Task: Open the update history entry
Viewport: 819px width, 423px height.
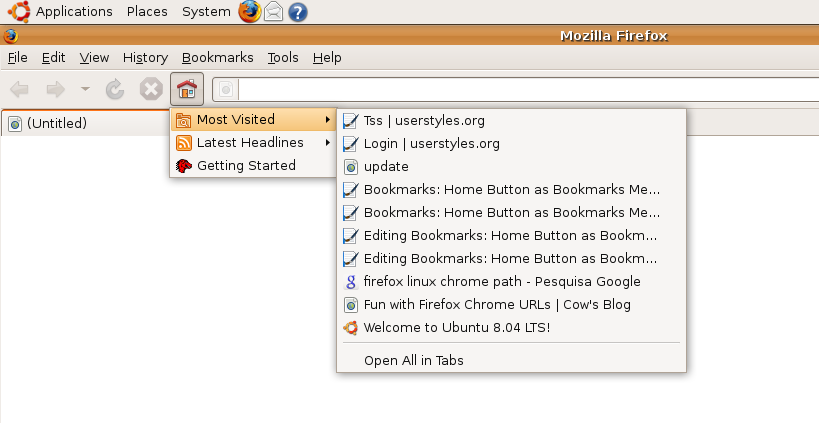Action: [x=511, y=167]
